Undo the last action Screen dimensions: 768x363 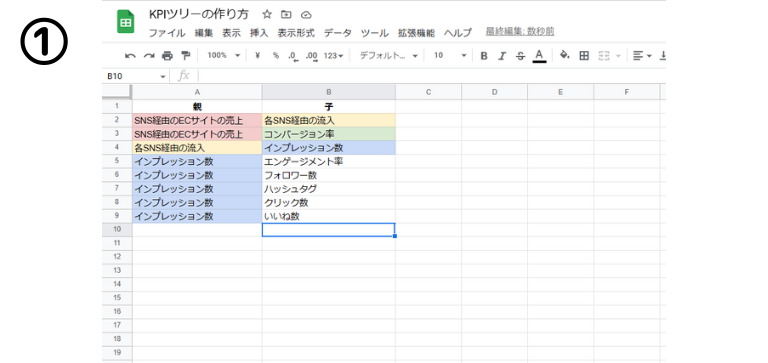click(130, 56)
